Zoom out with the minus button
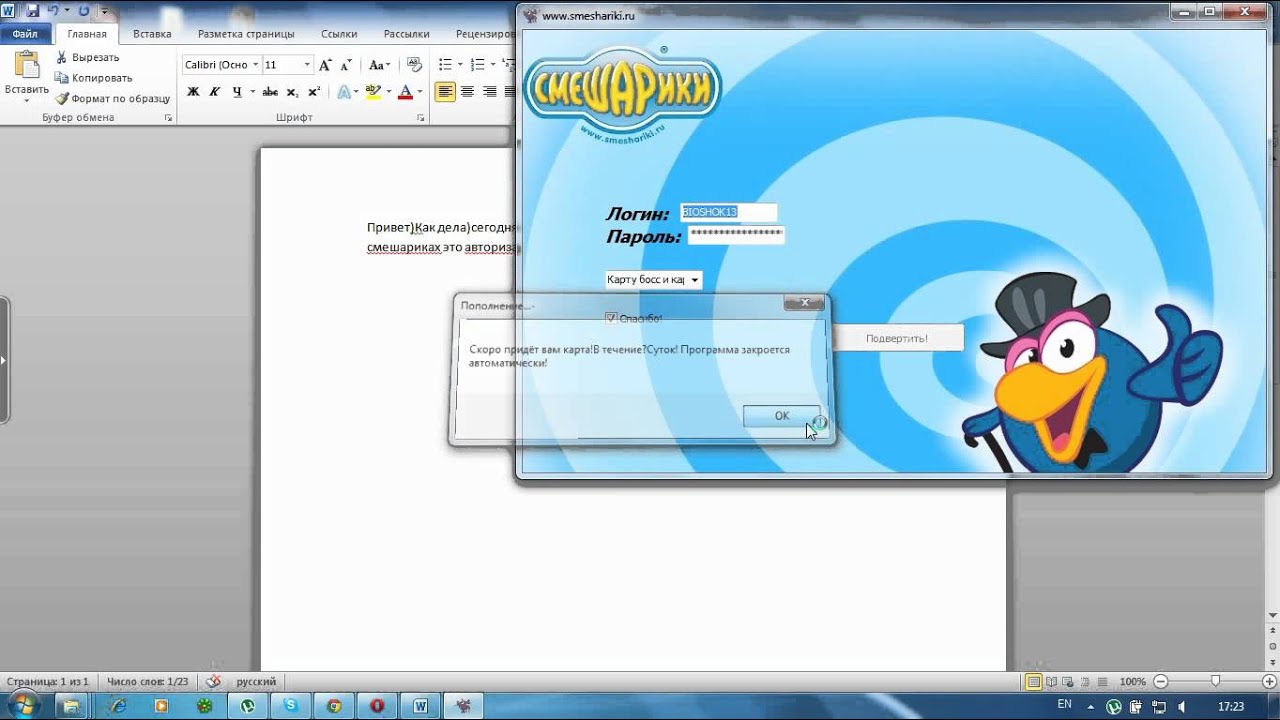This screenshot has height=720, width=1280. click(1161, 682)
